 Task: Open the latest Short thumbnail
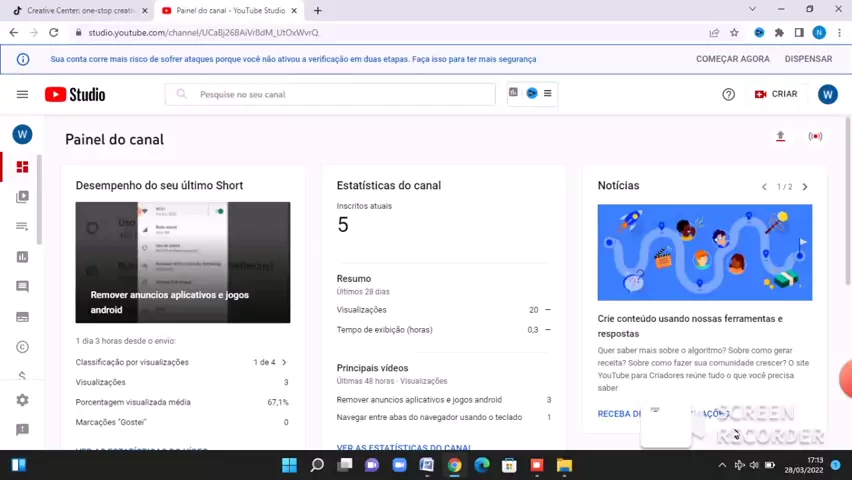(x=183, y=262)
